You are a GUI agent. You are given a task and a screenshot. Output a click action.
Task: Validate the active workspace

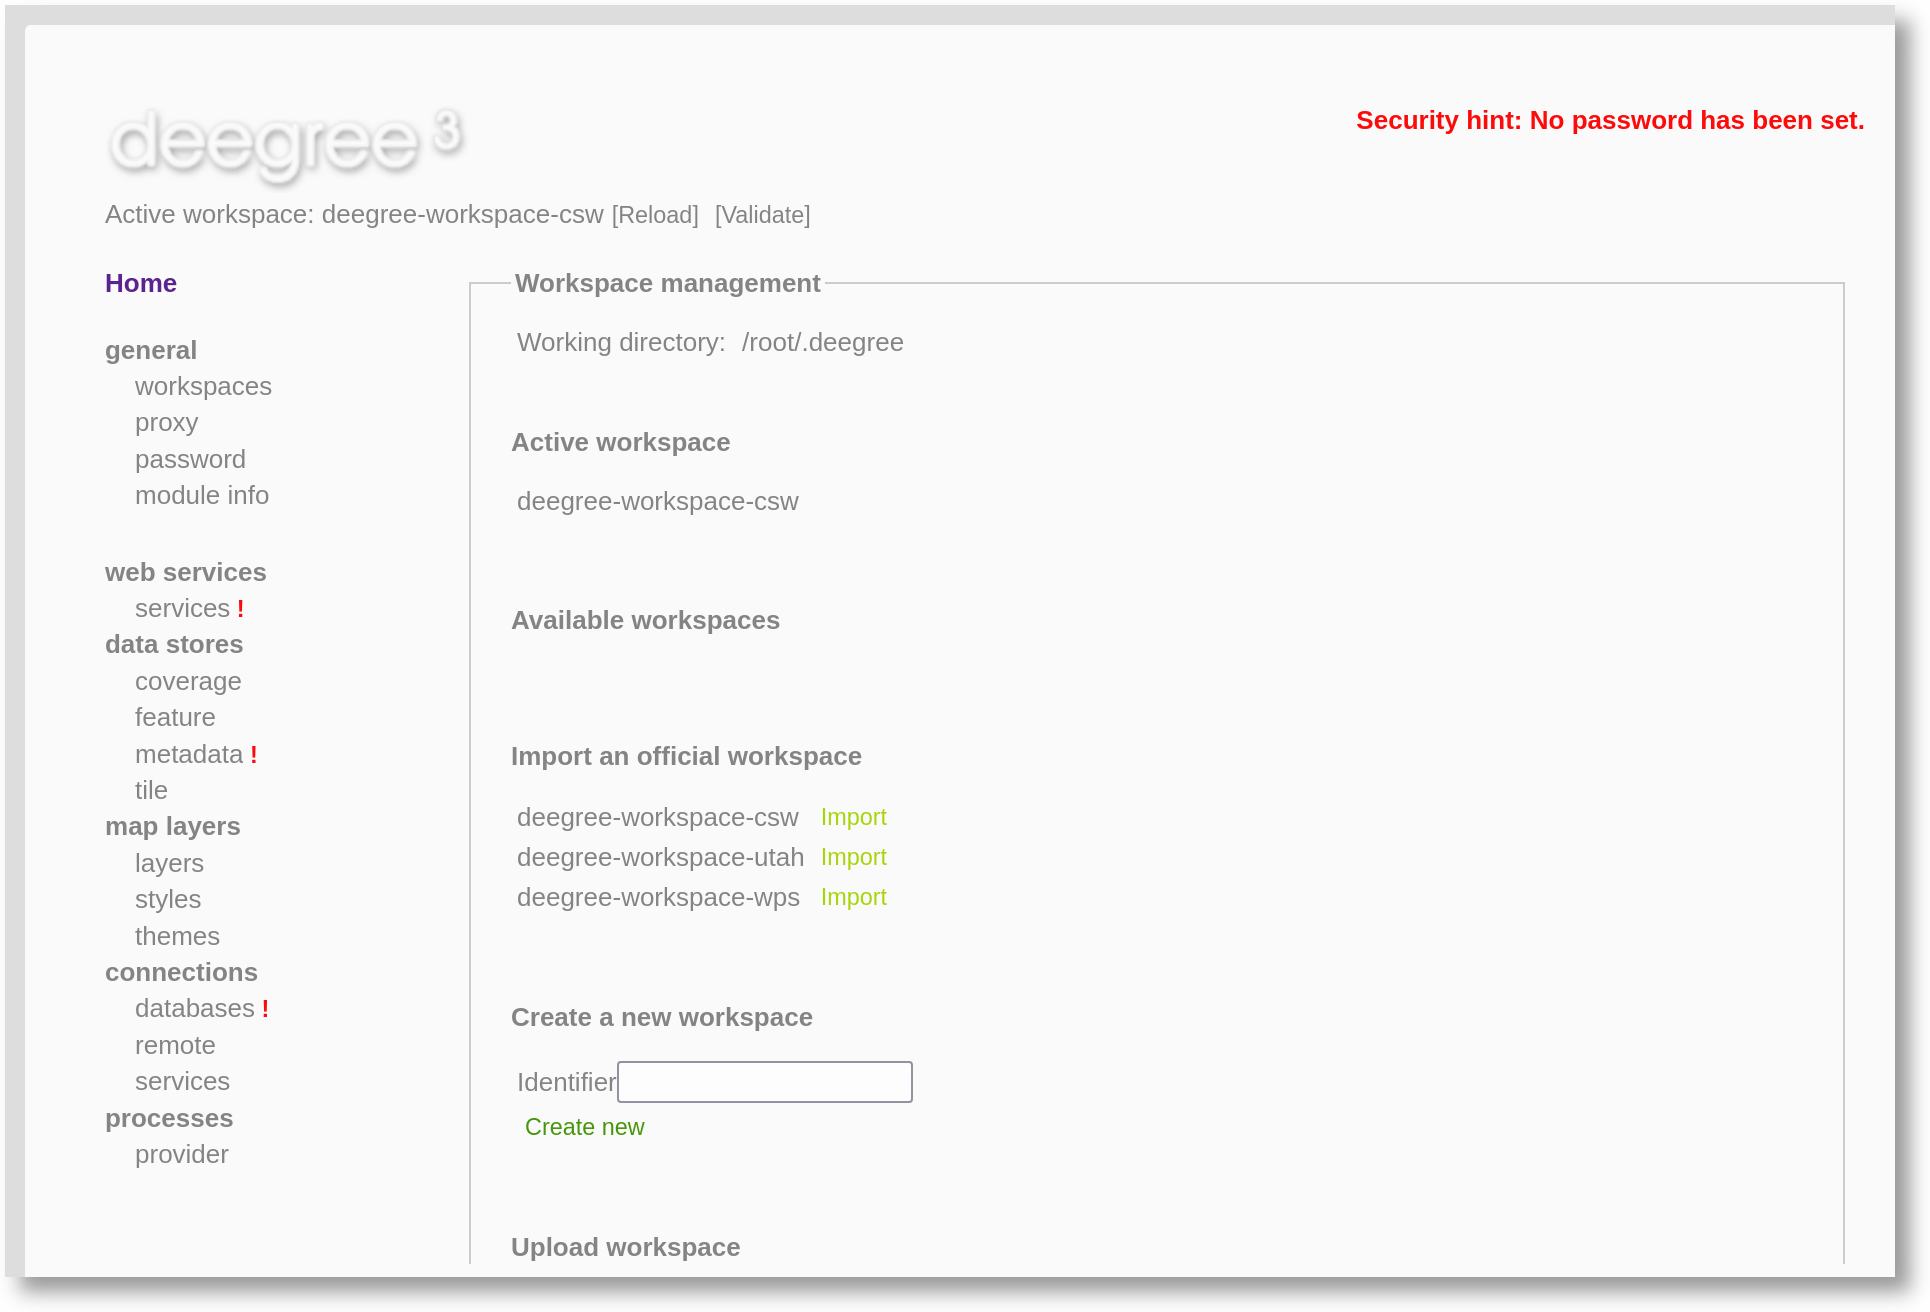click(x=762, y=214)
